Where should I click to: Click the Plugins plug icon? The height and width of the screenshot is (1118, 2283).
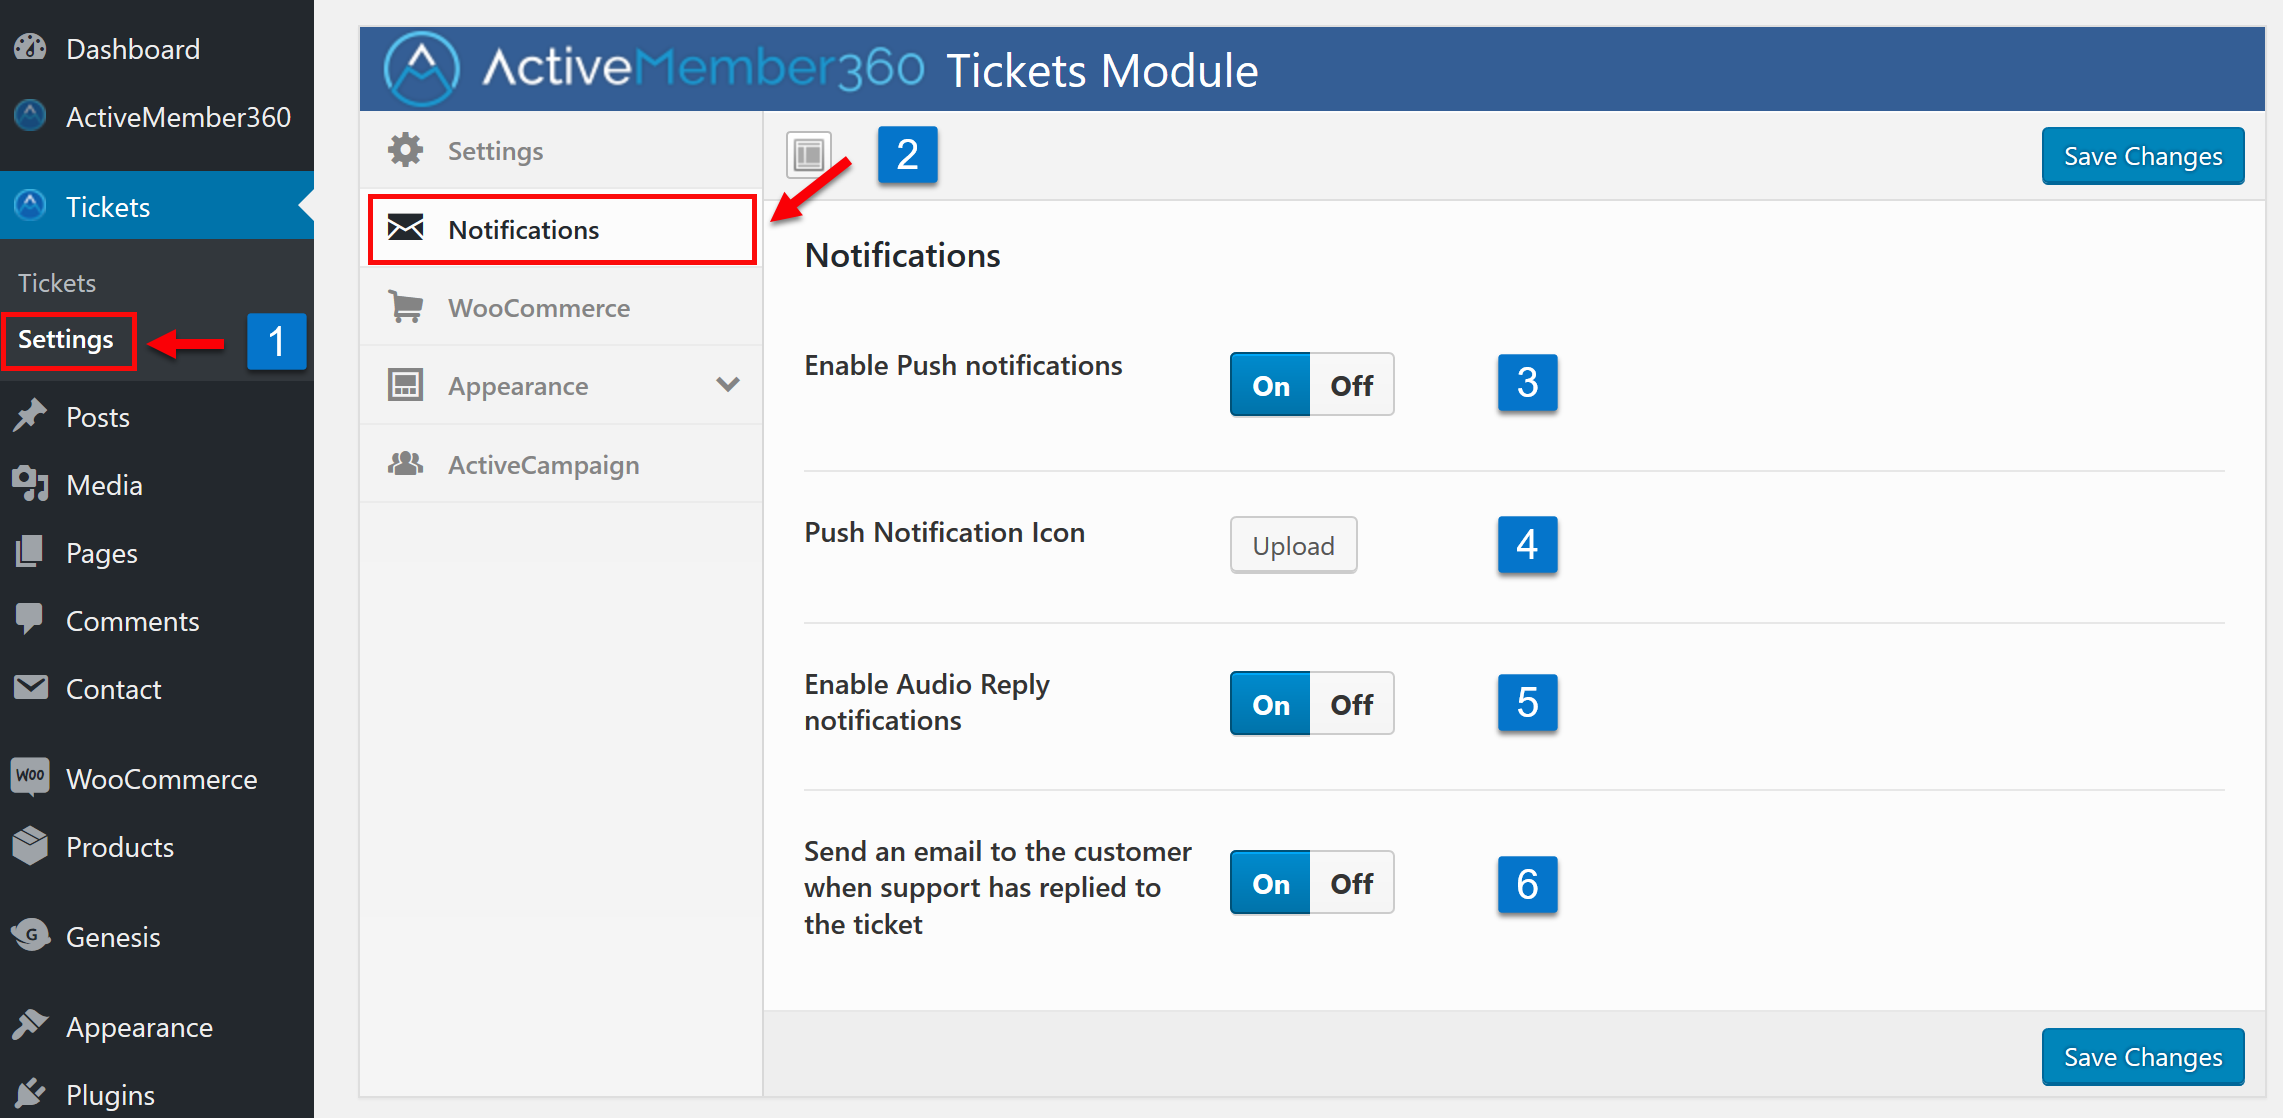[x=30, y=1093]
